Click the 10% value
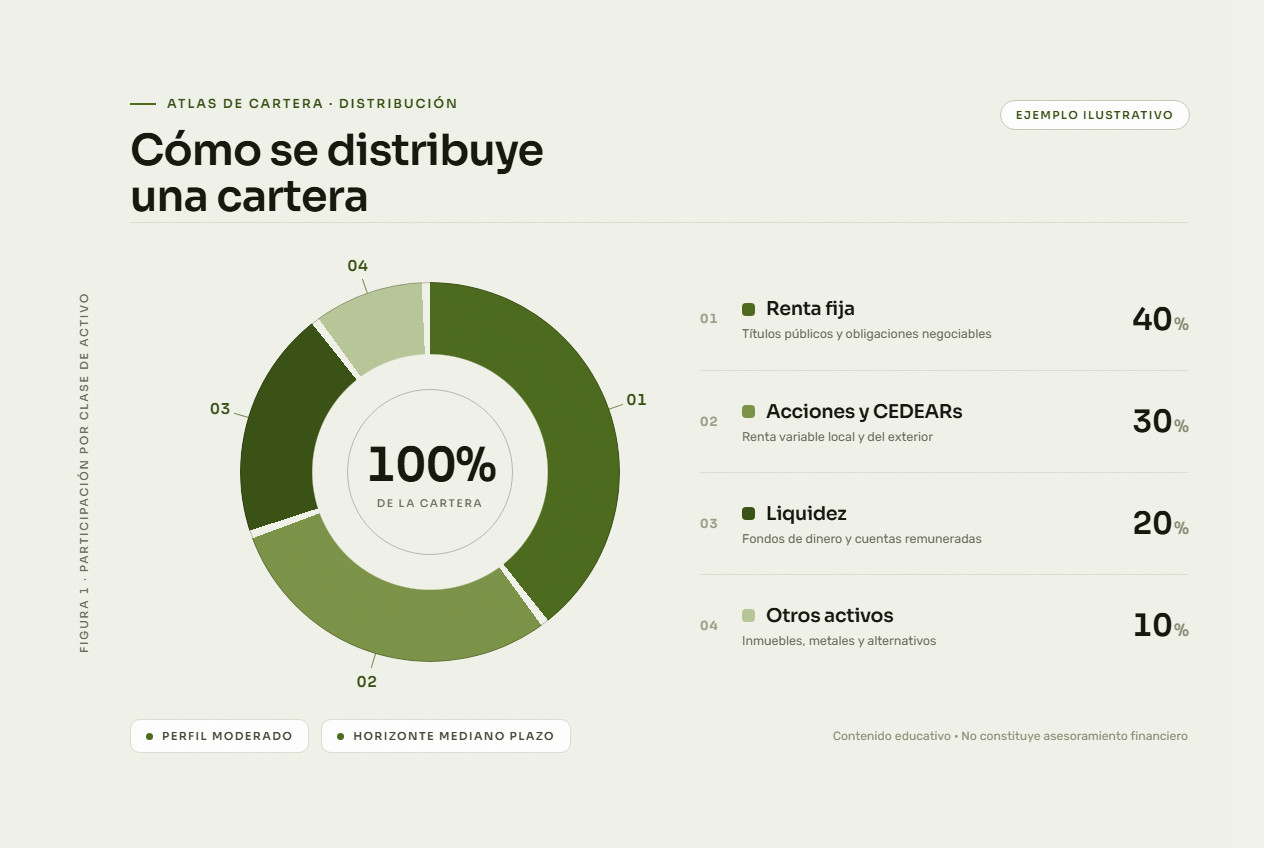Screen dimensions: 1264x848 [1160, 625]
